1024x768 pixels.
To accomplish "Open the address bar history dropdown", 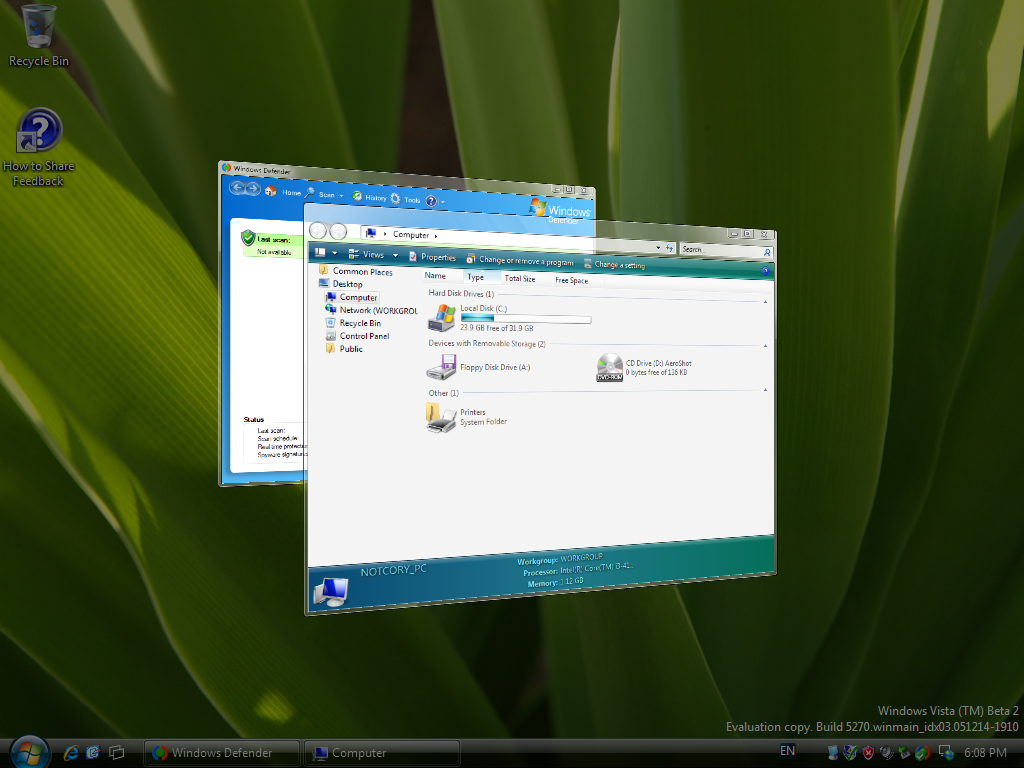I will (658, 248).
